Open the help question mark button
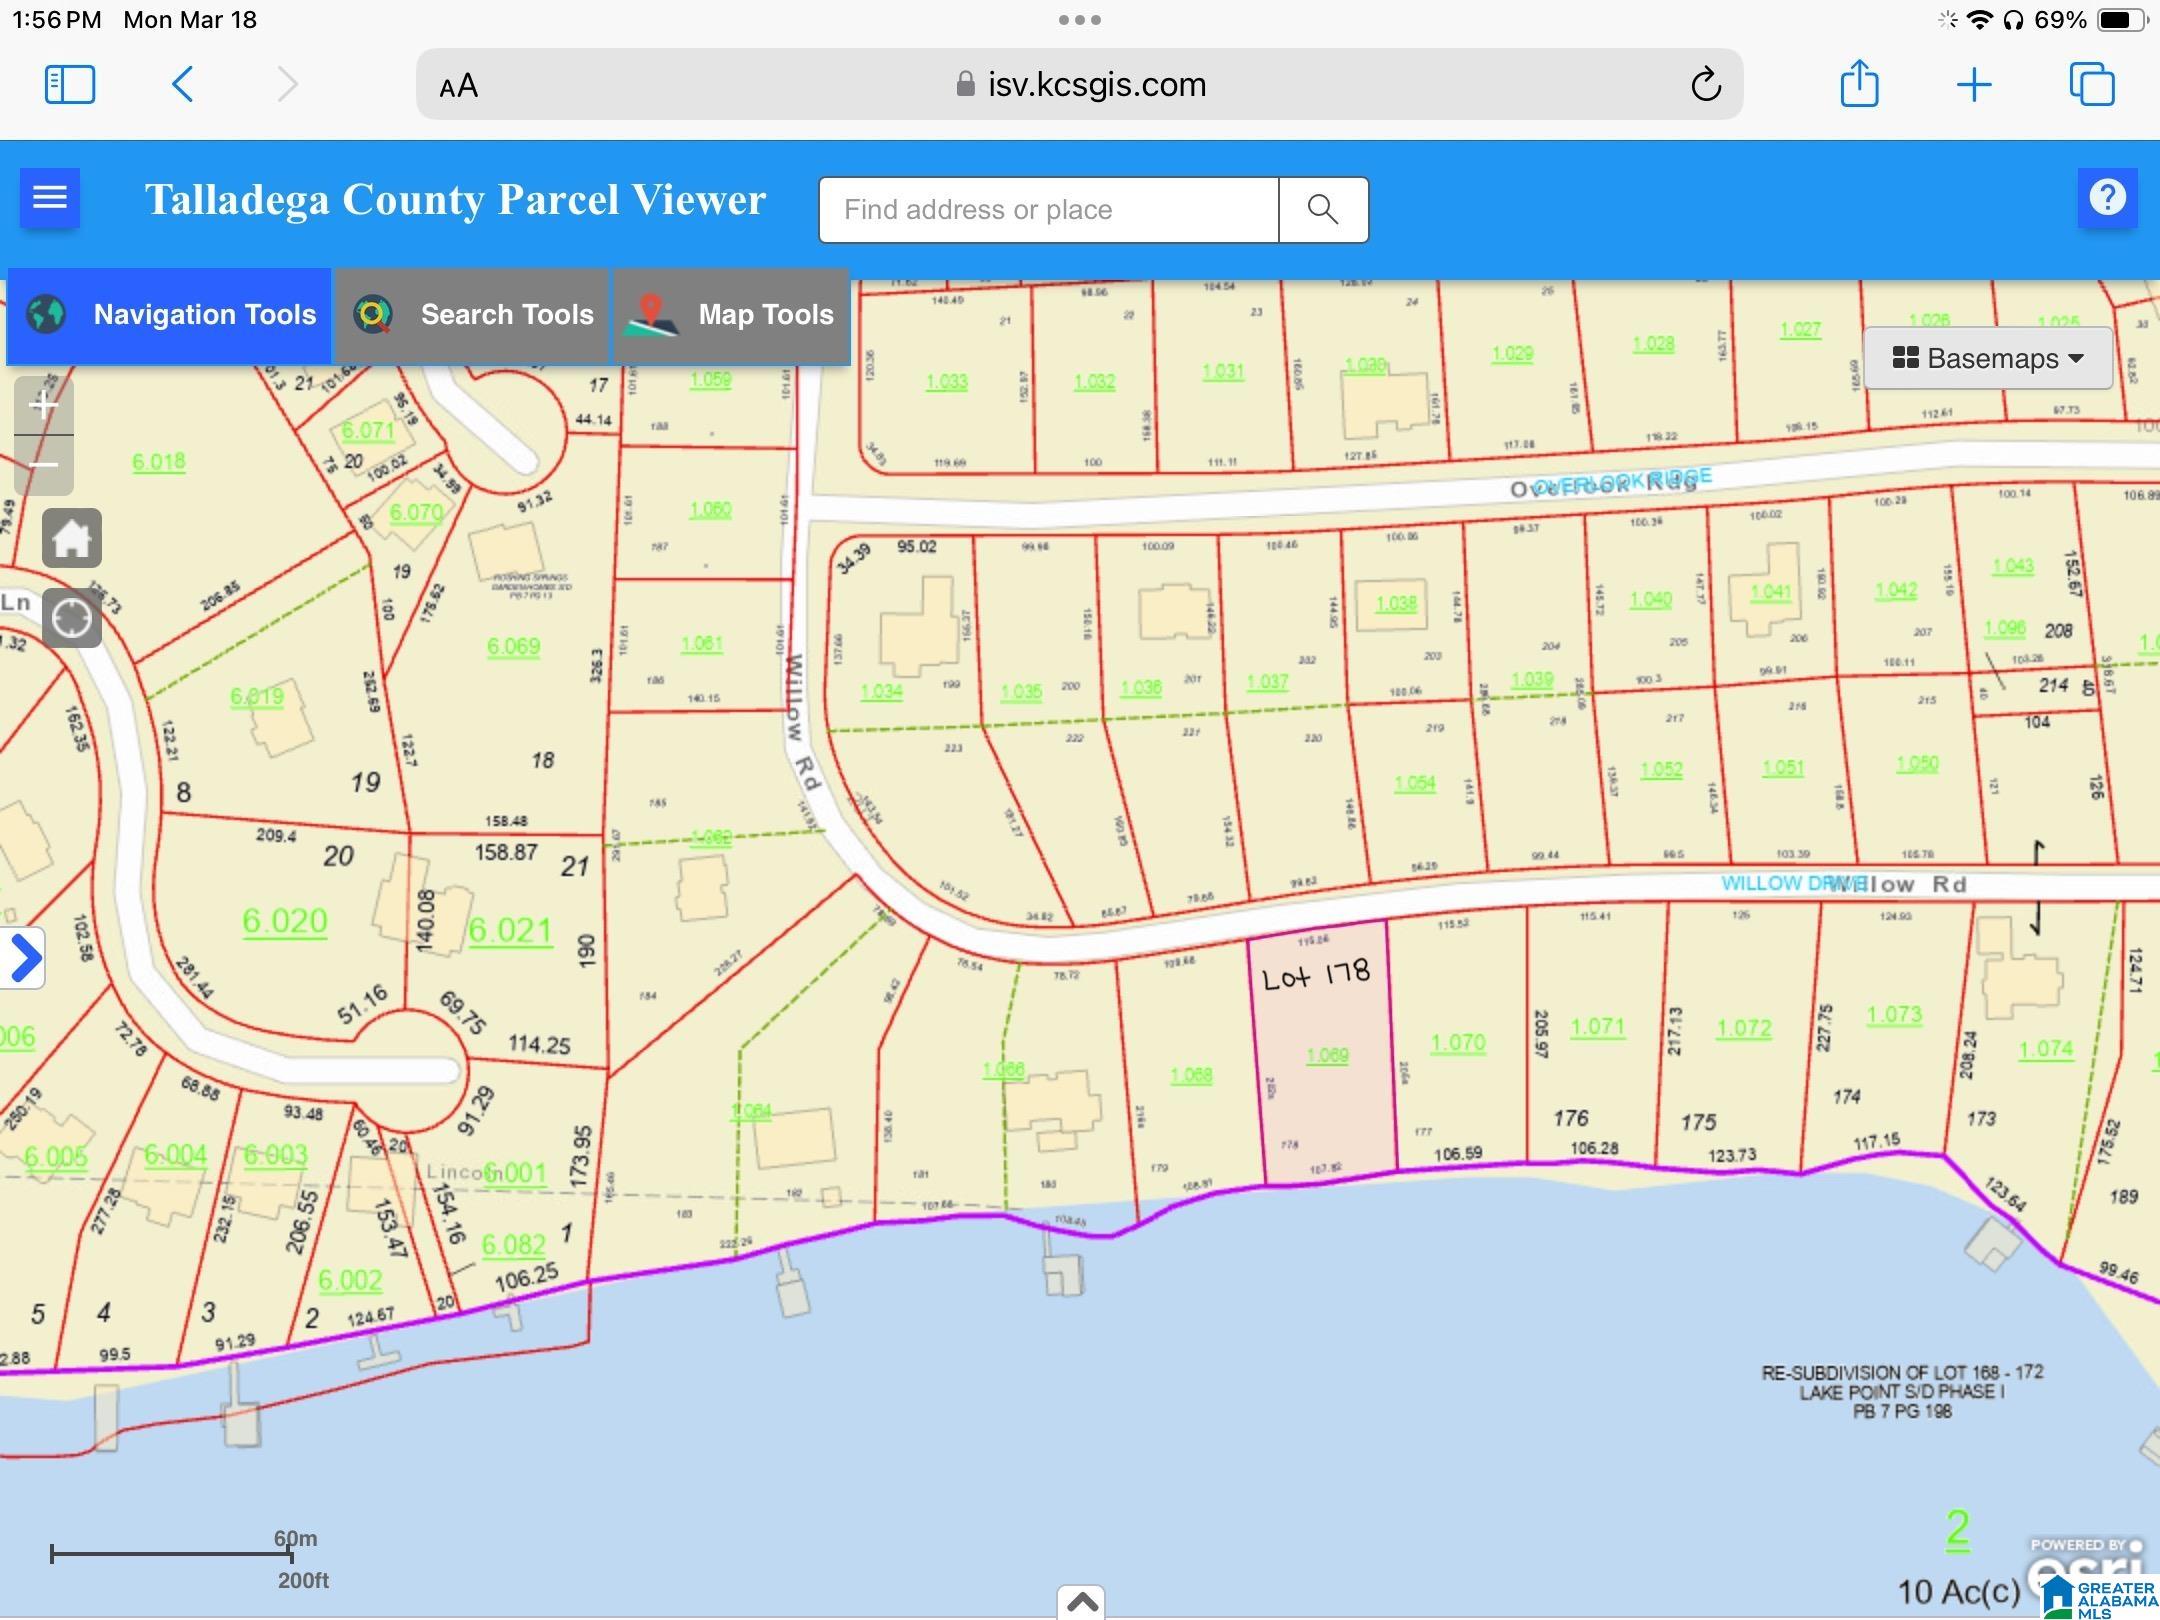Screen dimensions: 2160x1620 point(2107,198)
